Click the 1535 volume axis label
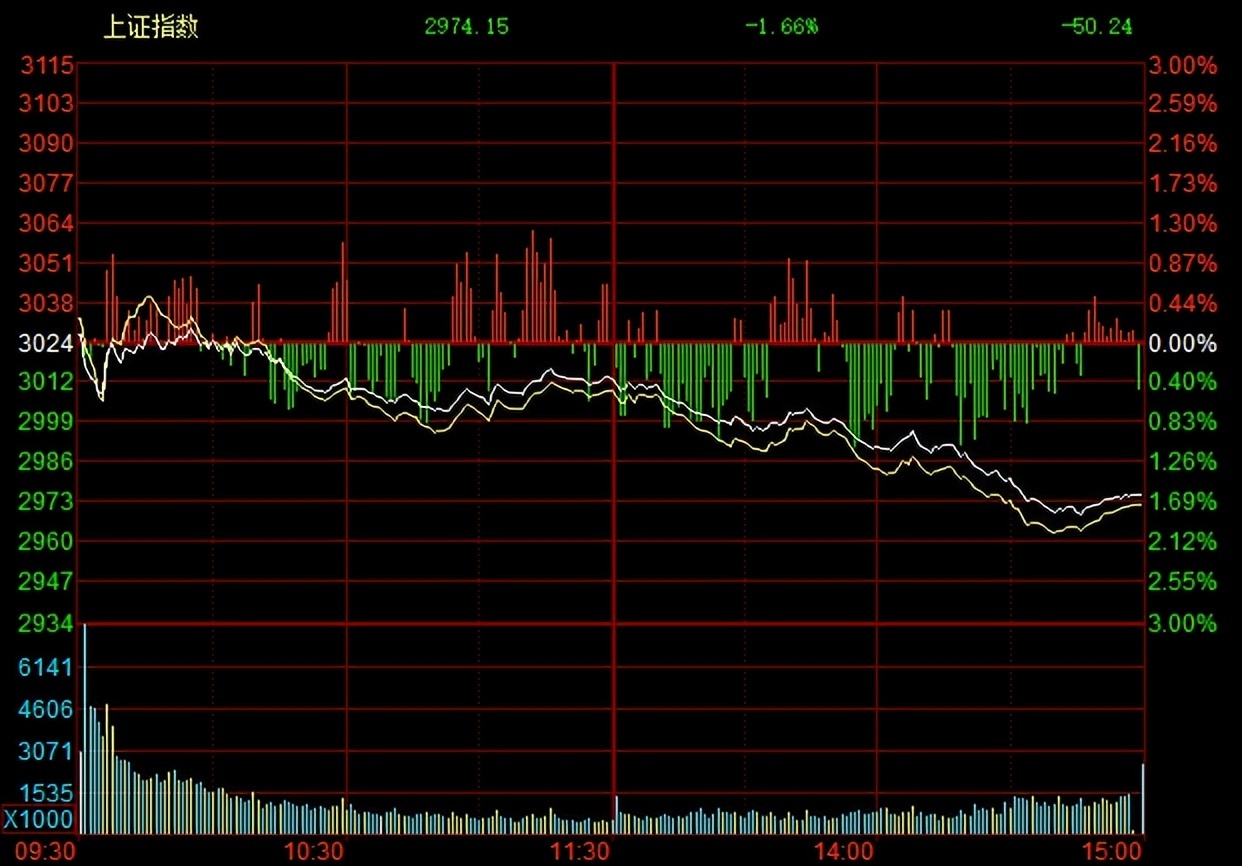Image resolution: width=1242 pixels, height=866 pixels. (46, 794)
